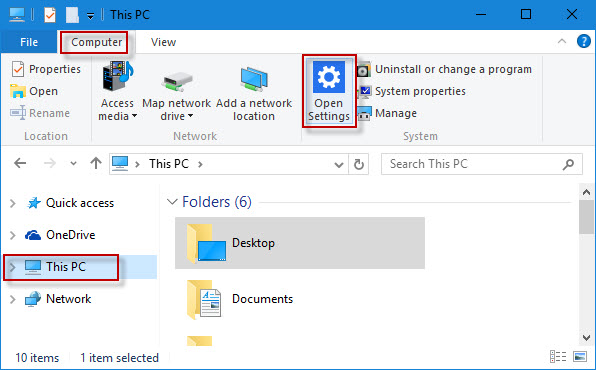The height and width of the screenshot is (370, 596).
Task: Click the Open button in Location group
Action: click(34, 91)
